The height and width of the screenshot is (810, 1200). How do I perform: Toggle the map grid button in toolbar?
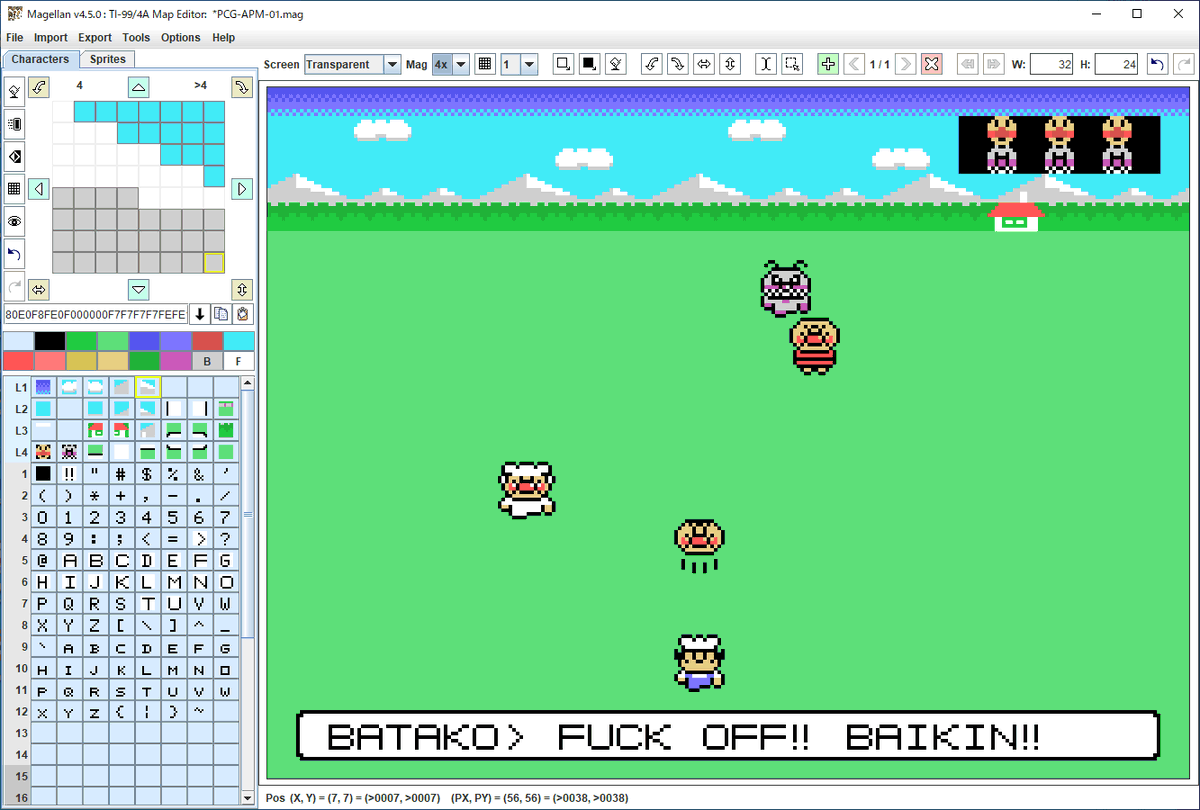[485, 64]
